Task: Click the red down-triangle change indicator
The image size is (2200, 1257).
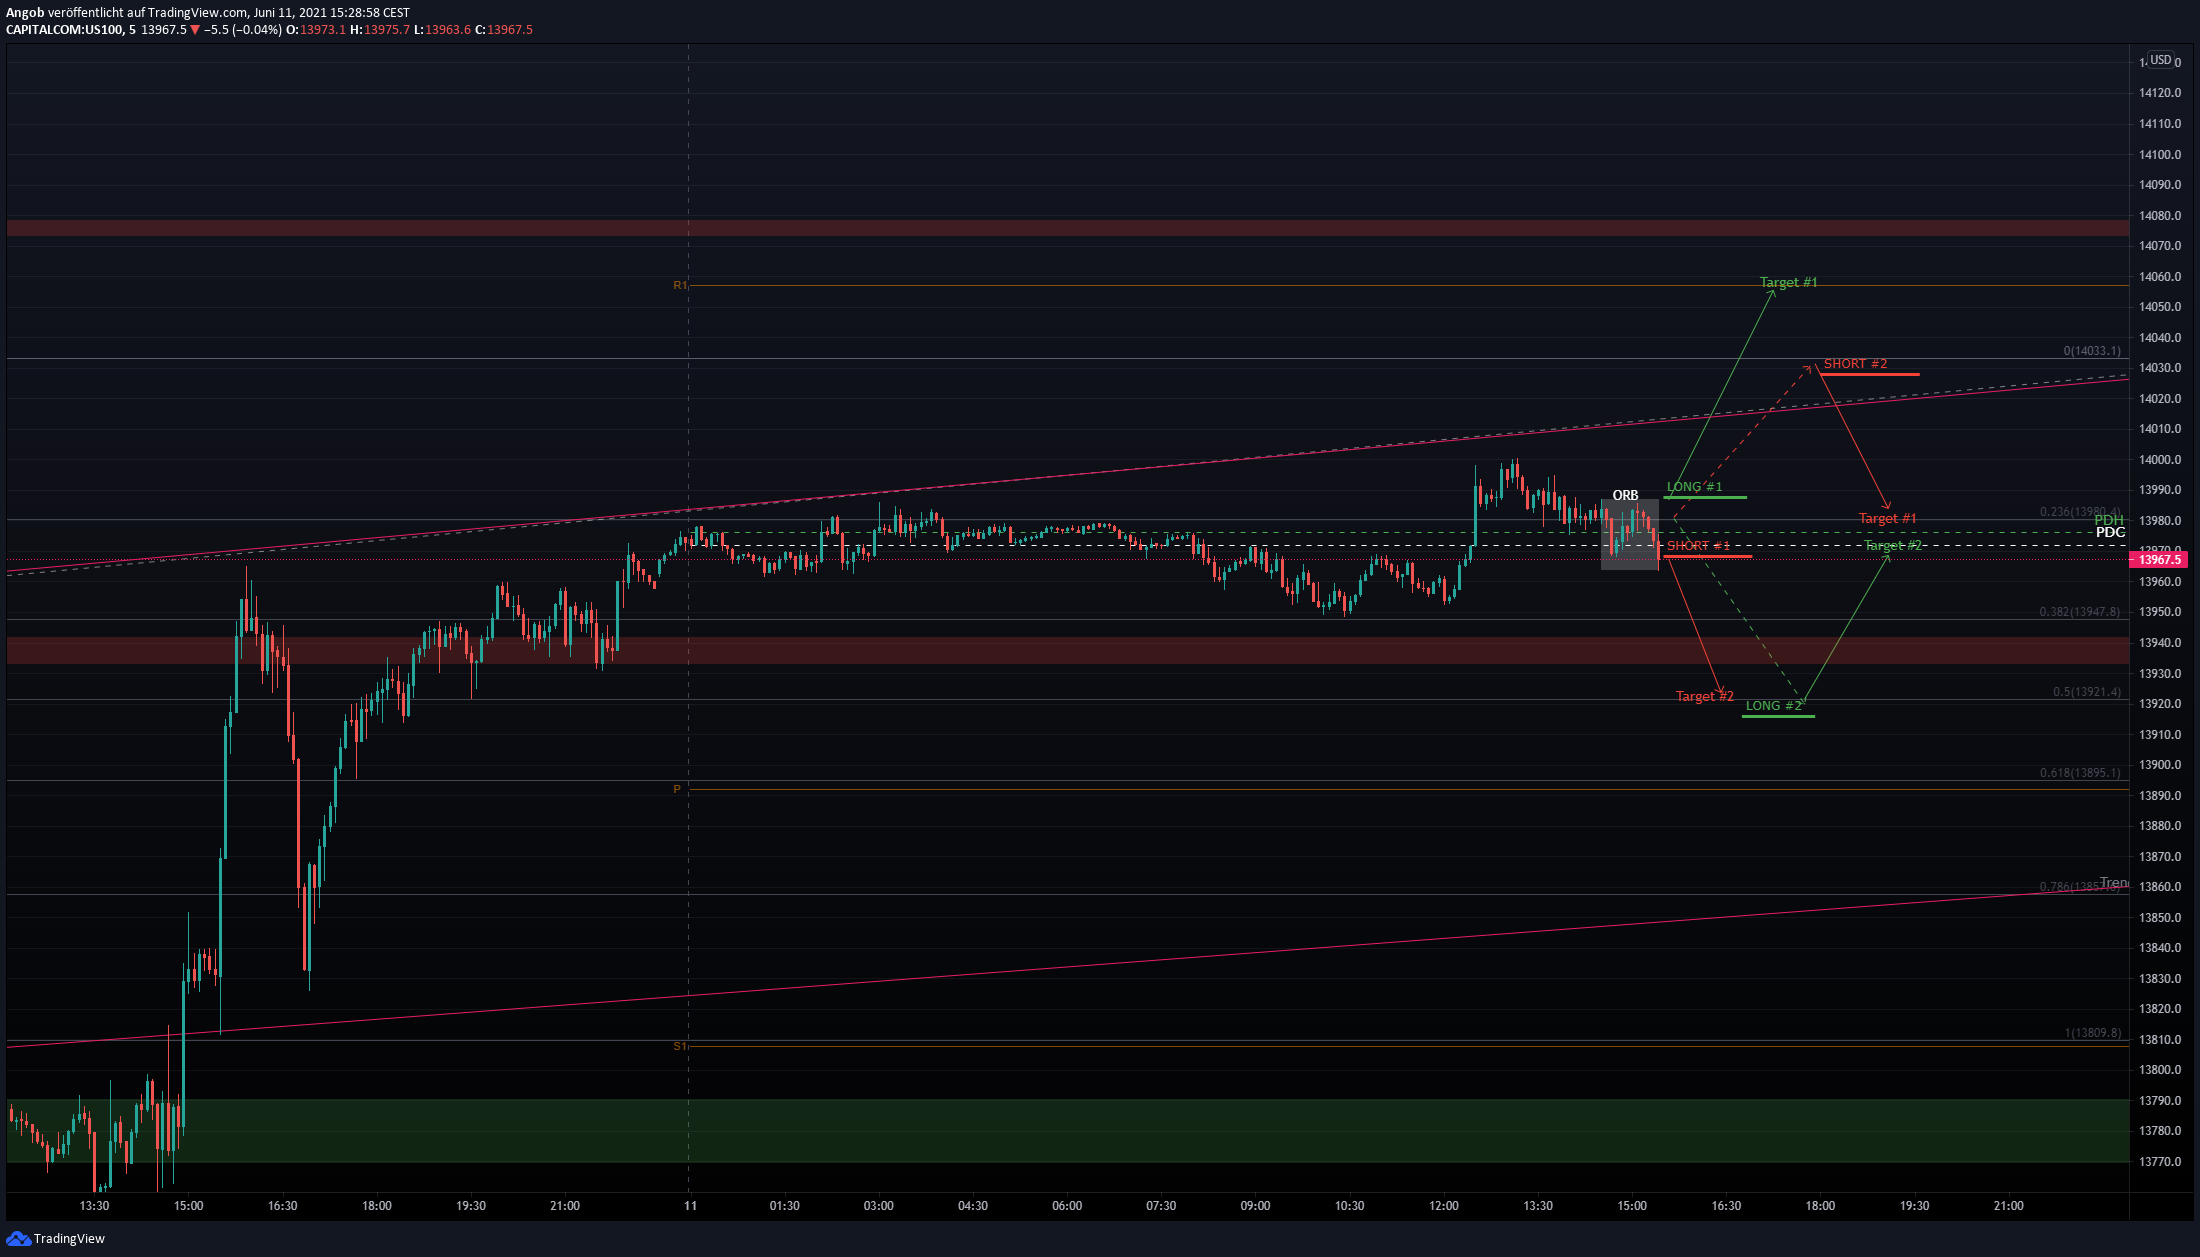Action: tap(195, 30)
